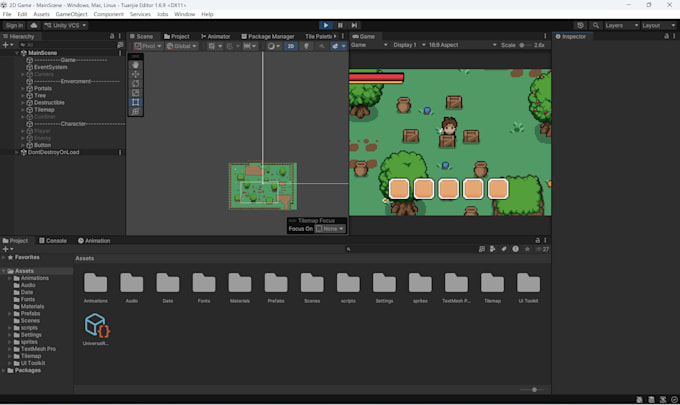Toggle scene audio
Viewport: 680px width, 405px height.
click(x=321, y=46)
